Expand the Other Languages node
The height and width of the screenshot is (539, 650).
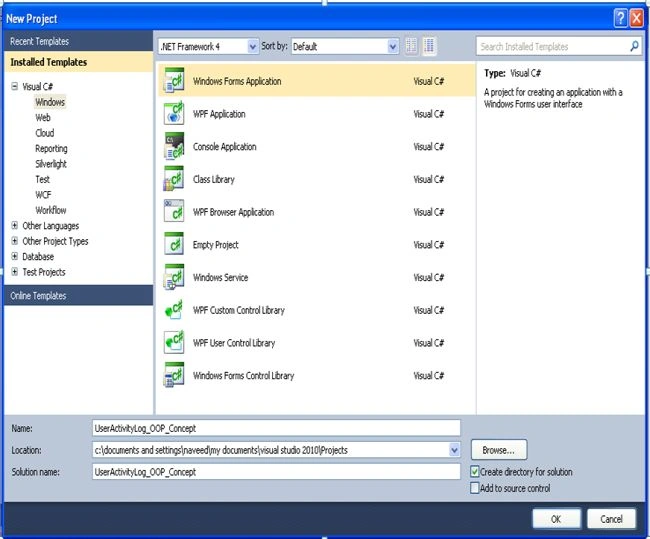15,226
